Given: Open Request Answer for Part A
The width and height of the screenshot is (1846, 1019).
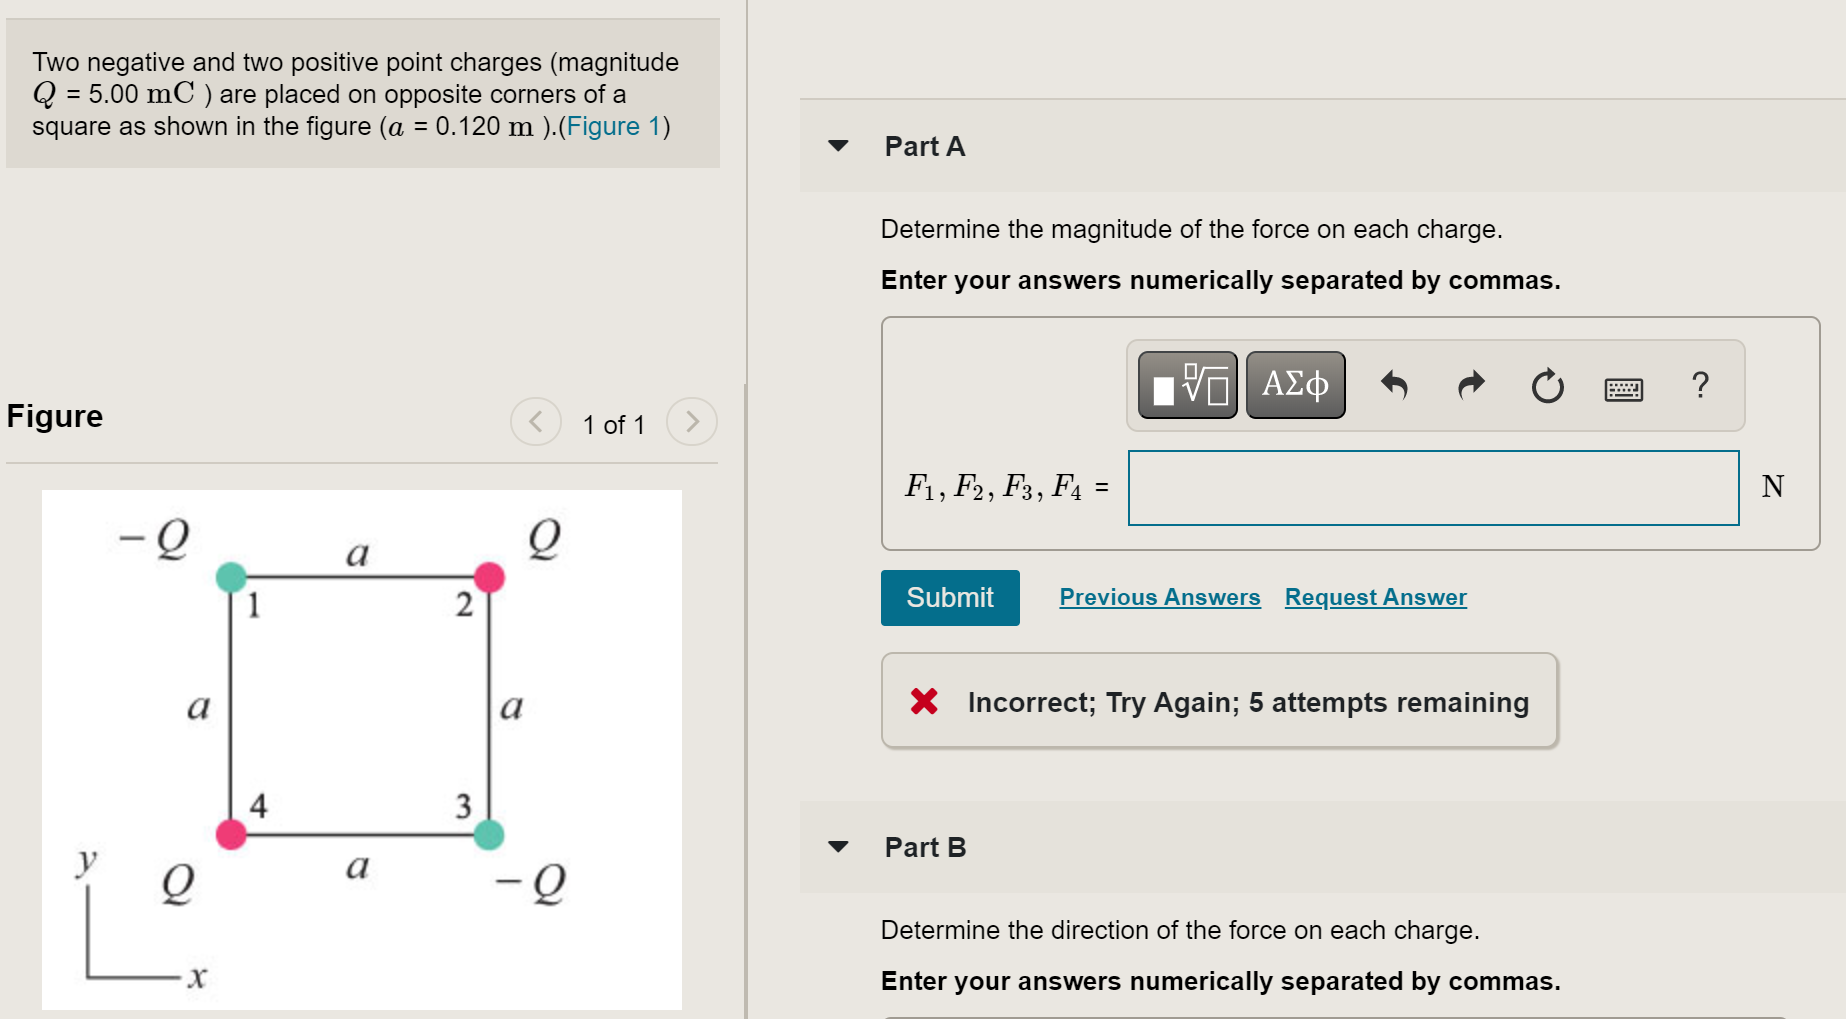Looking at the screenshot, I should (1375, 597).
